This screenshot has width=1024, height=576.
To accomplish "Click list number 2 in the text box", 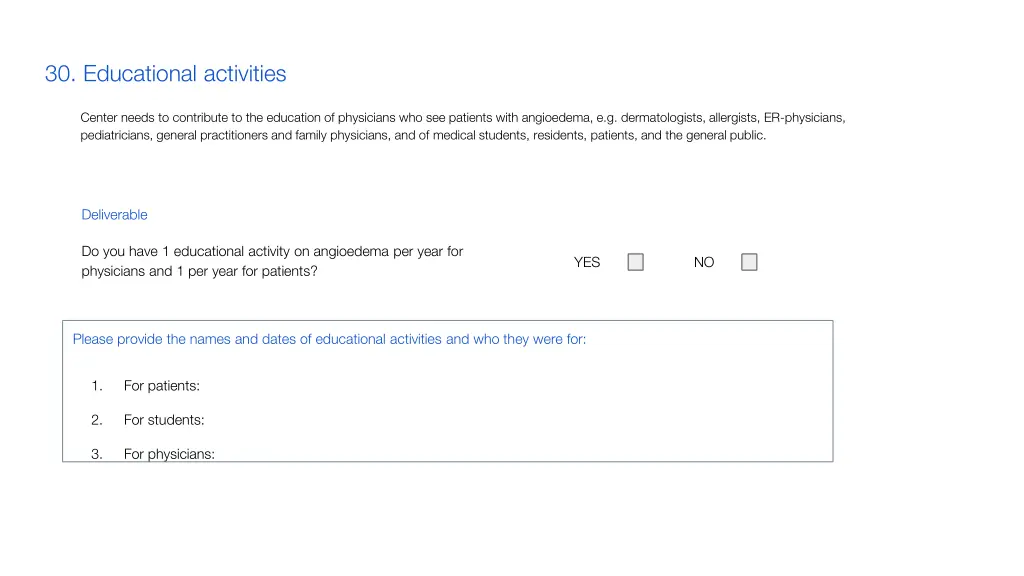I will [97, 420].
